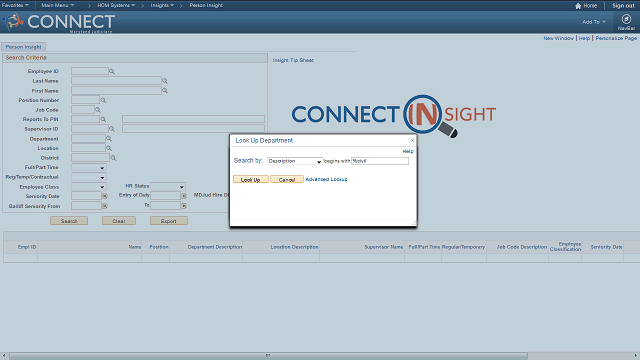Click the Last Name input field
Image resolution: width=640 pixels, height=360 pixels.
coord(116,81)
